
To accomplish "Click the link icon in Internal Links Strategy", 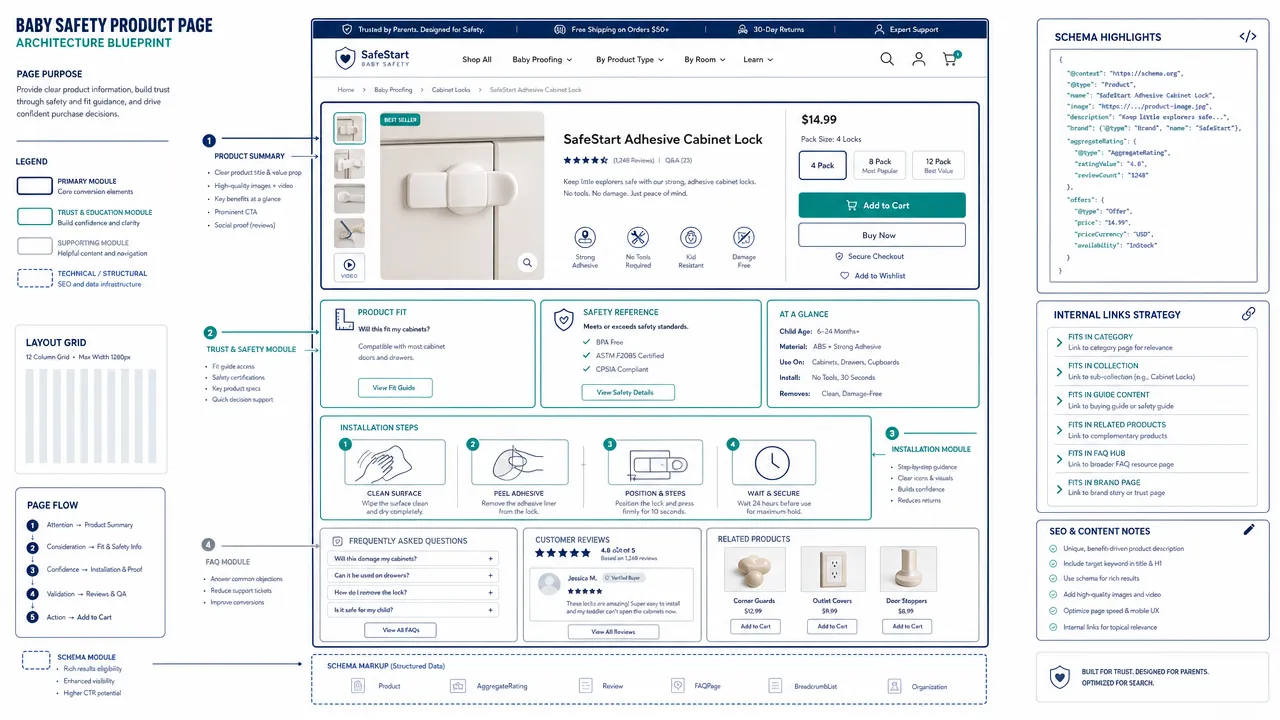I will (x=1248, y=313).
